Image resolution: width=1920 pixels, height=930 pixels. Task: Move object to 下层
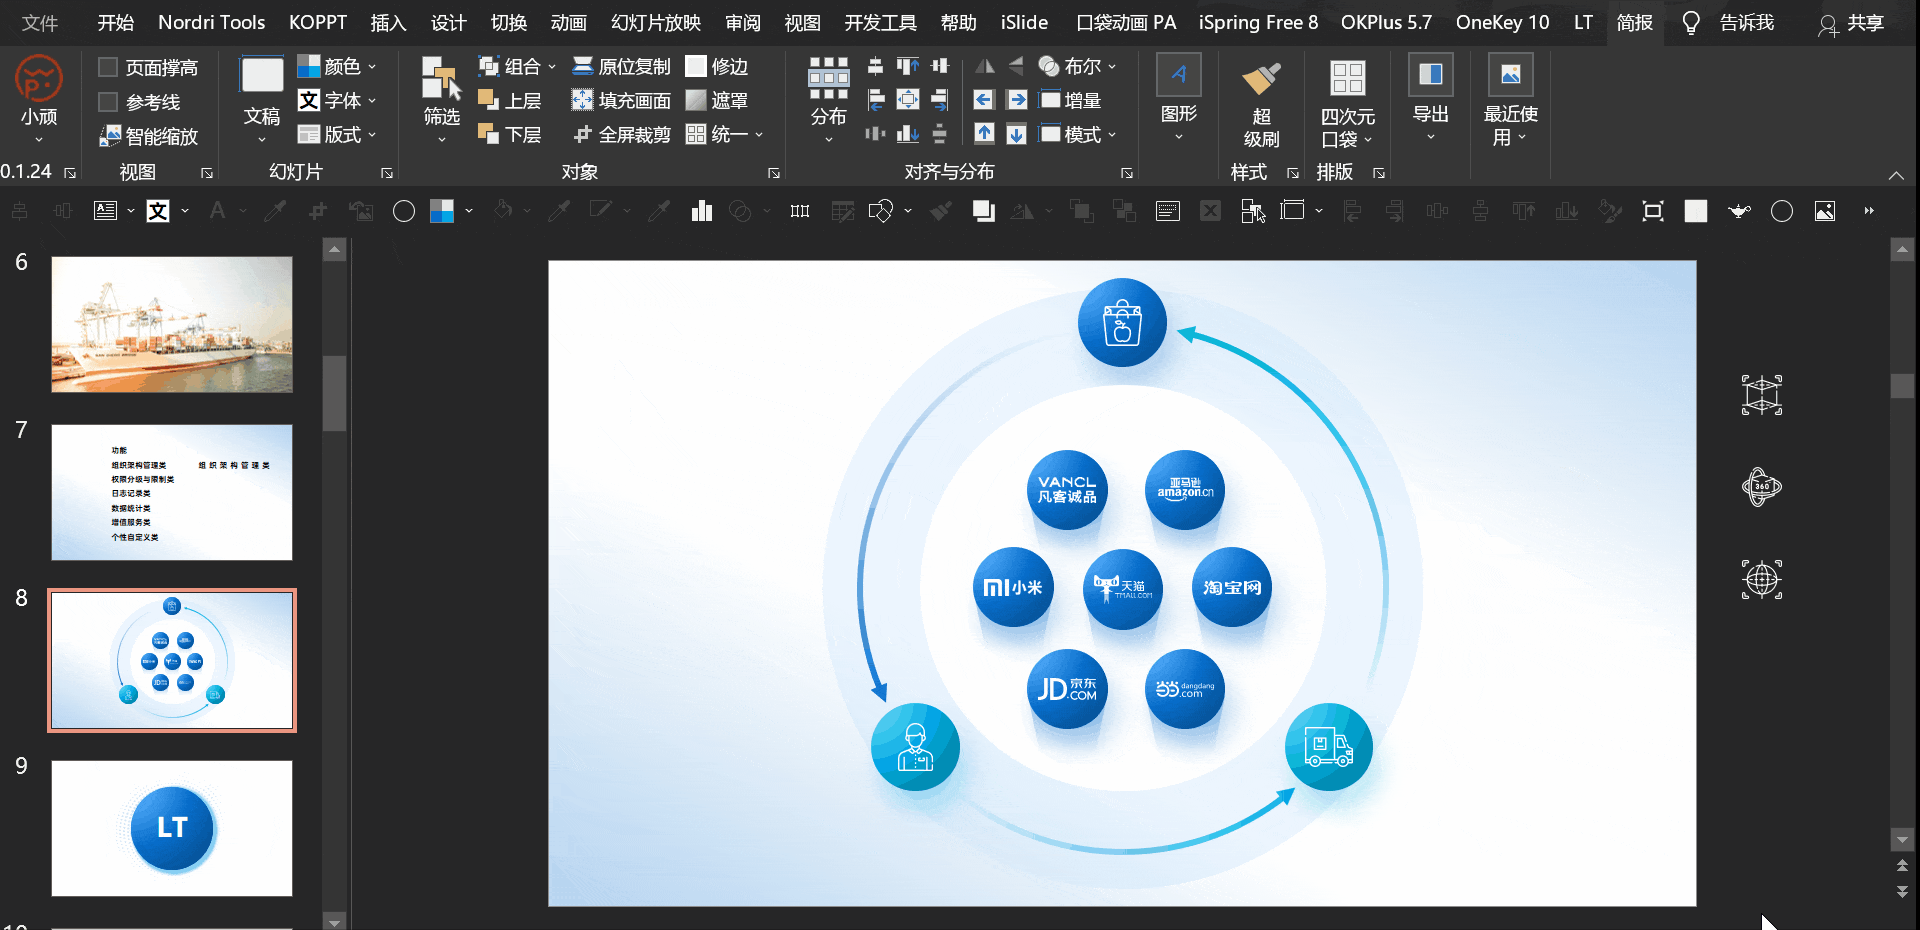pos(510,134)
